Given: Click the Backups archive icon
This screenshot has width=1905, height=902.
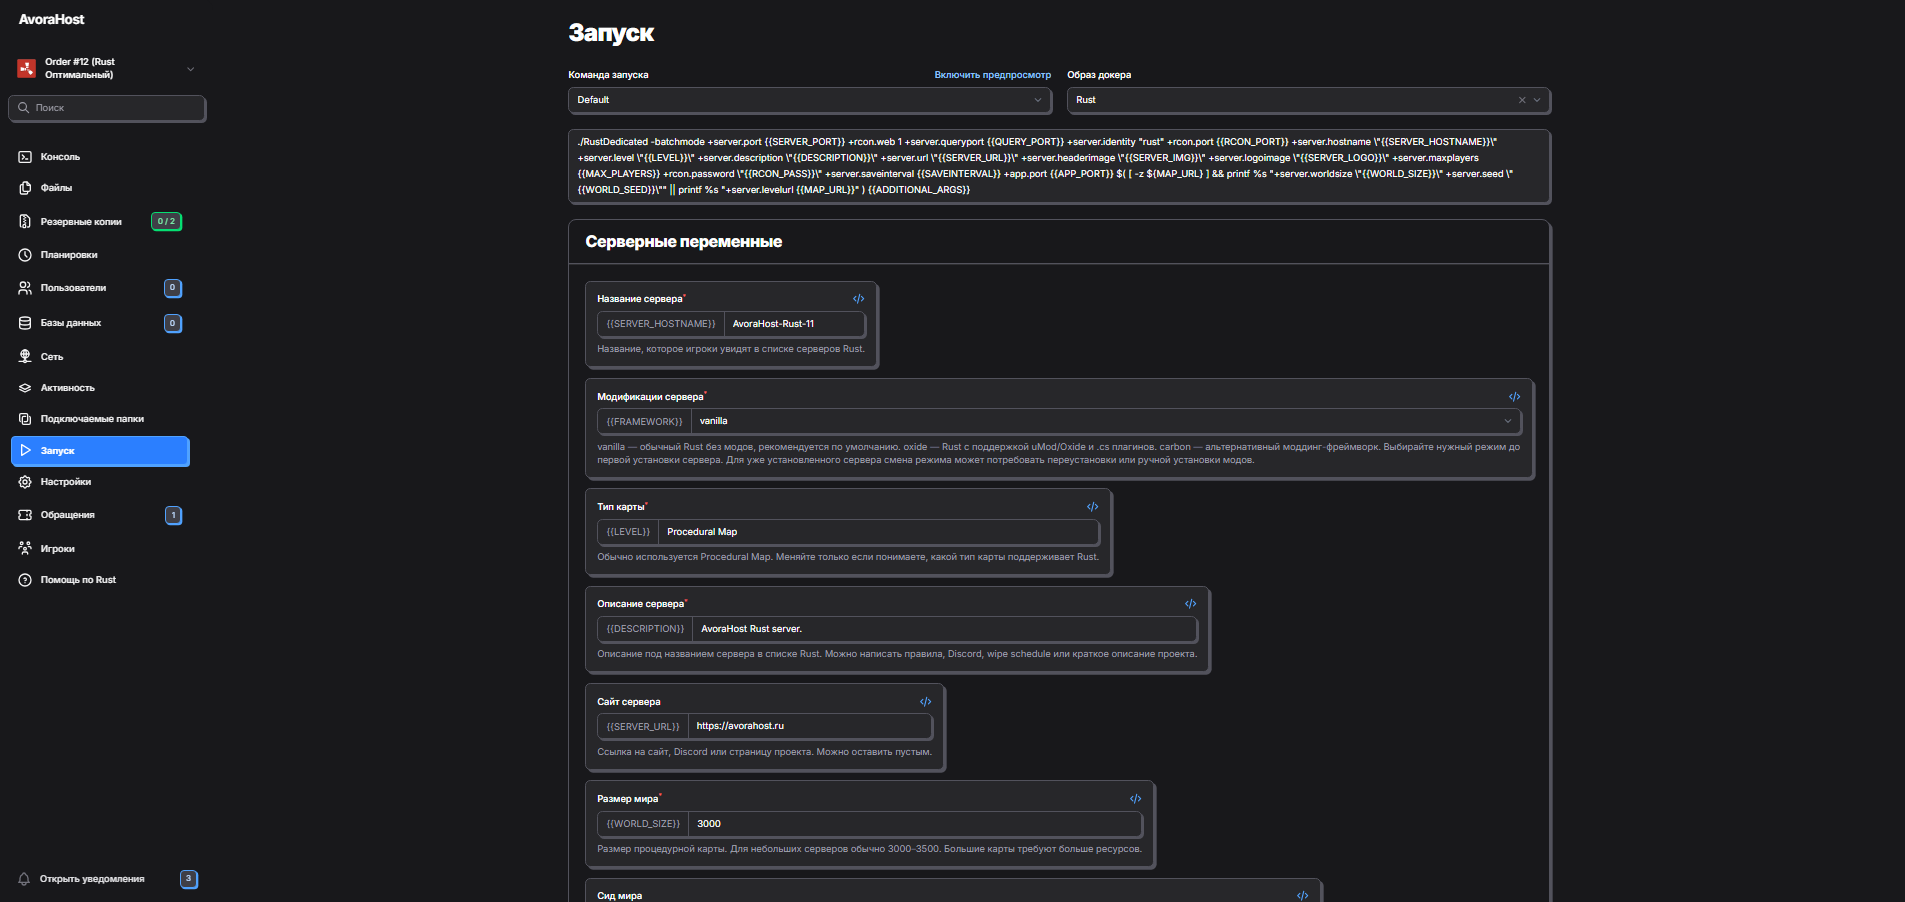Looking at the screenshot, I should click(x=25, y=222).
